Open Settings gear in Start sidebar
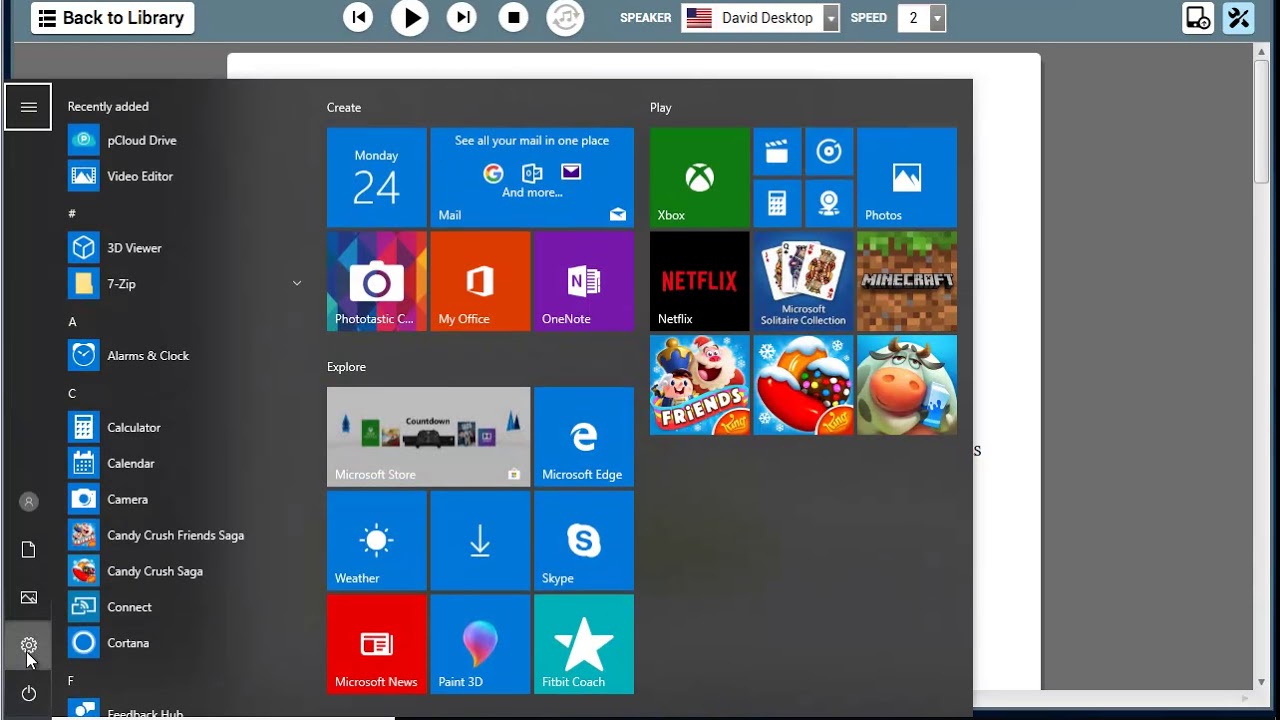 tap(28, 646)
